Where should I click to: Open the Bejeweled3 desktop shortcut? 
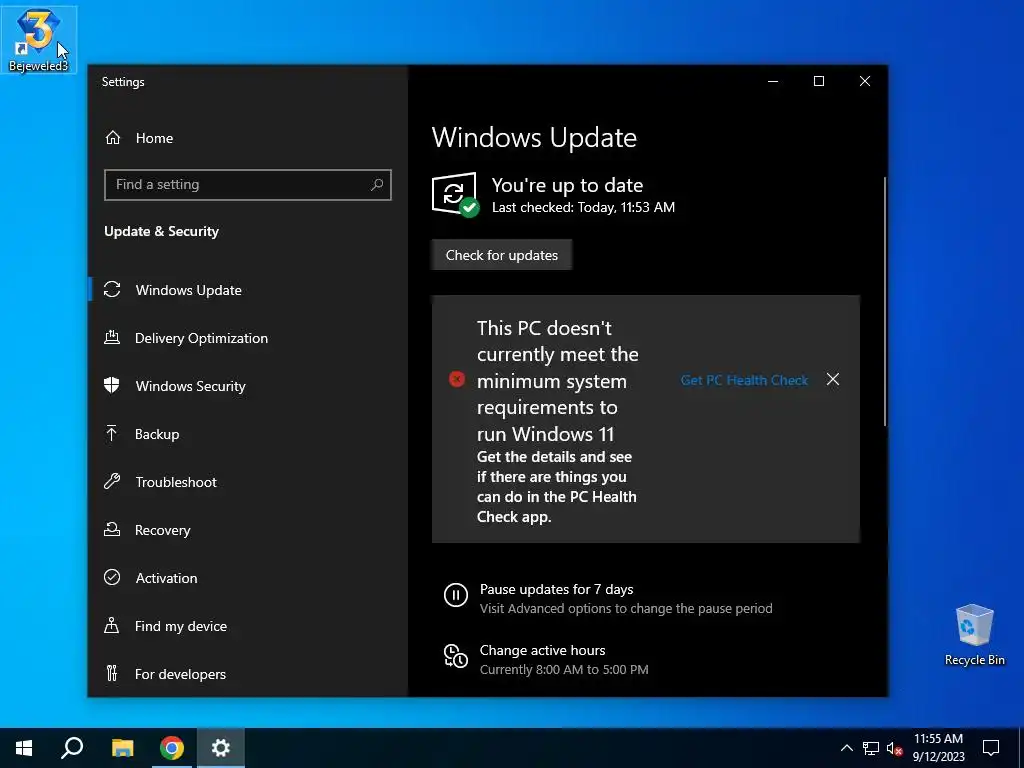[x=39, y=39]
